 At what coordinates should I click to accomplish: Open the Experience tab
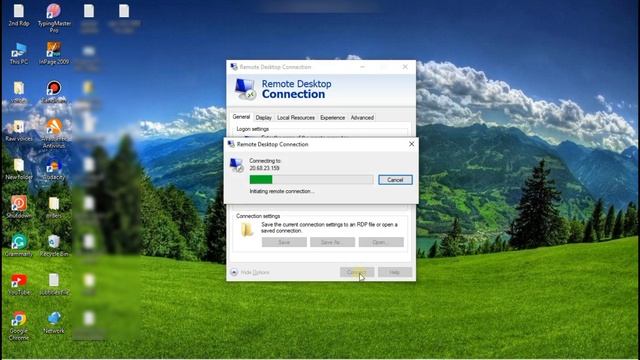(332, 118)
